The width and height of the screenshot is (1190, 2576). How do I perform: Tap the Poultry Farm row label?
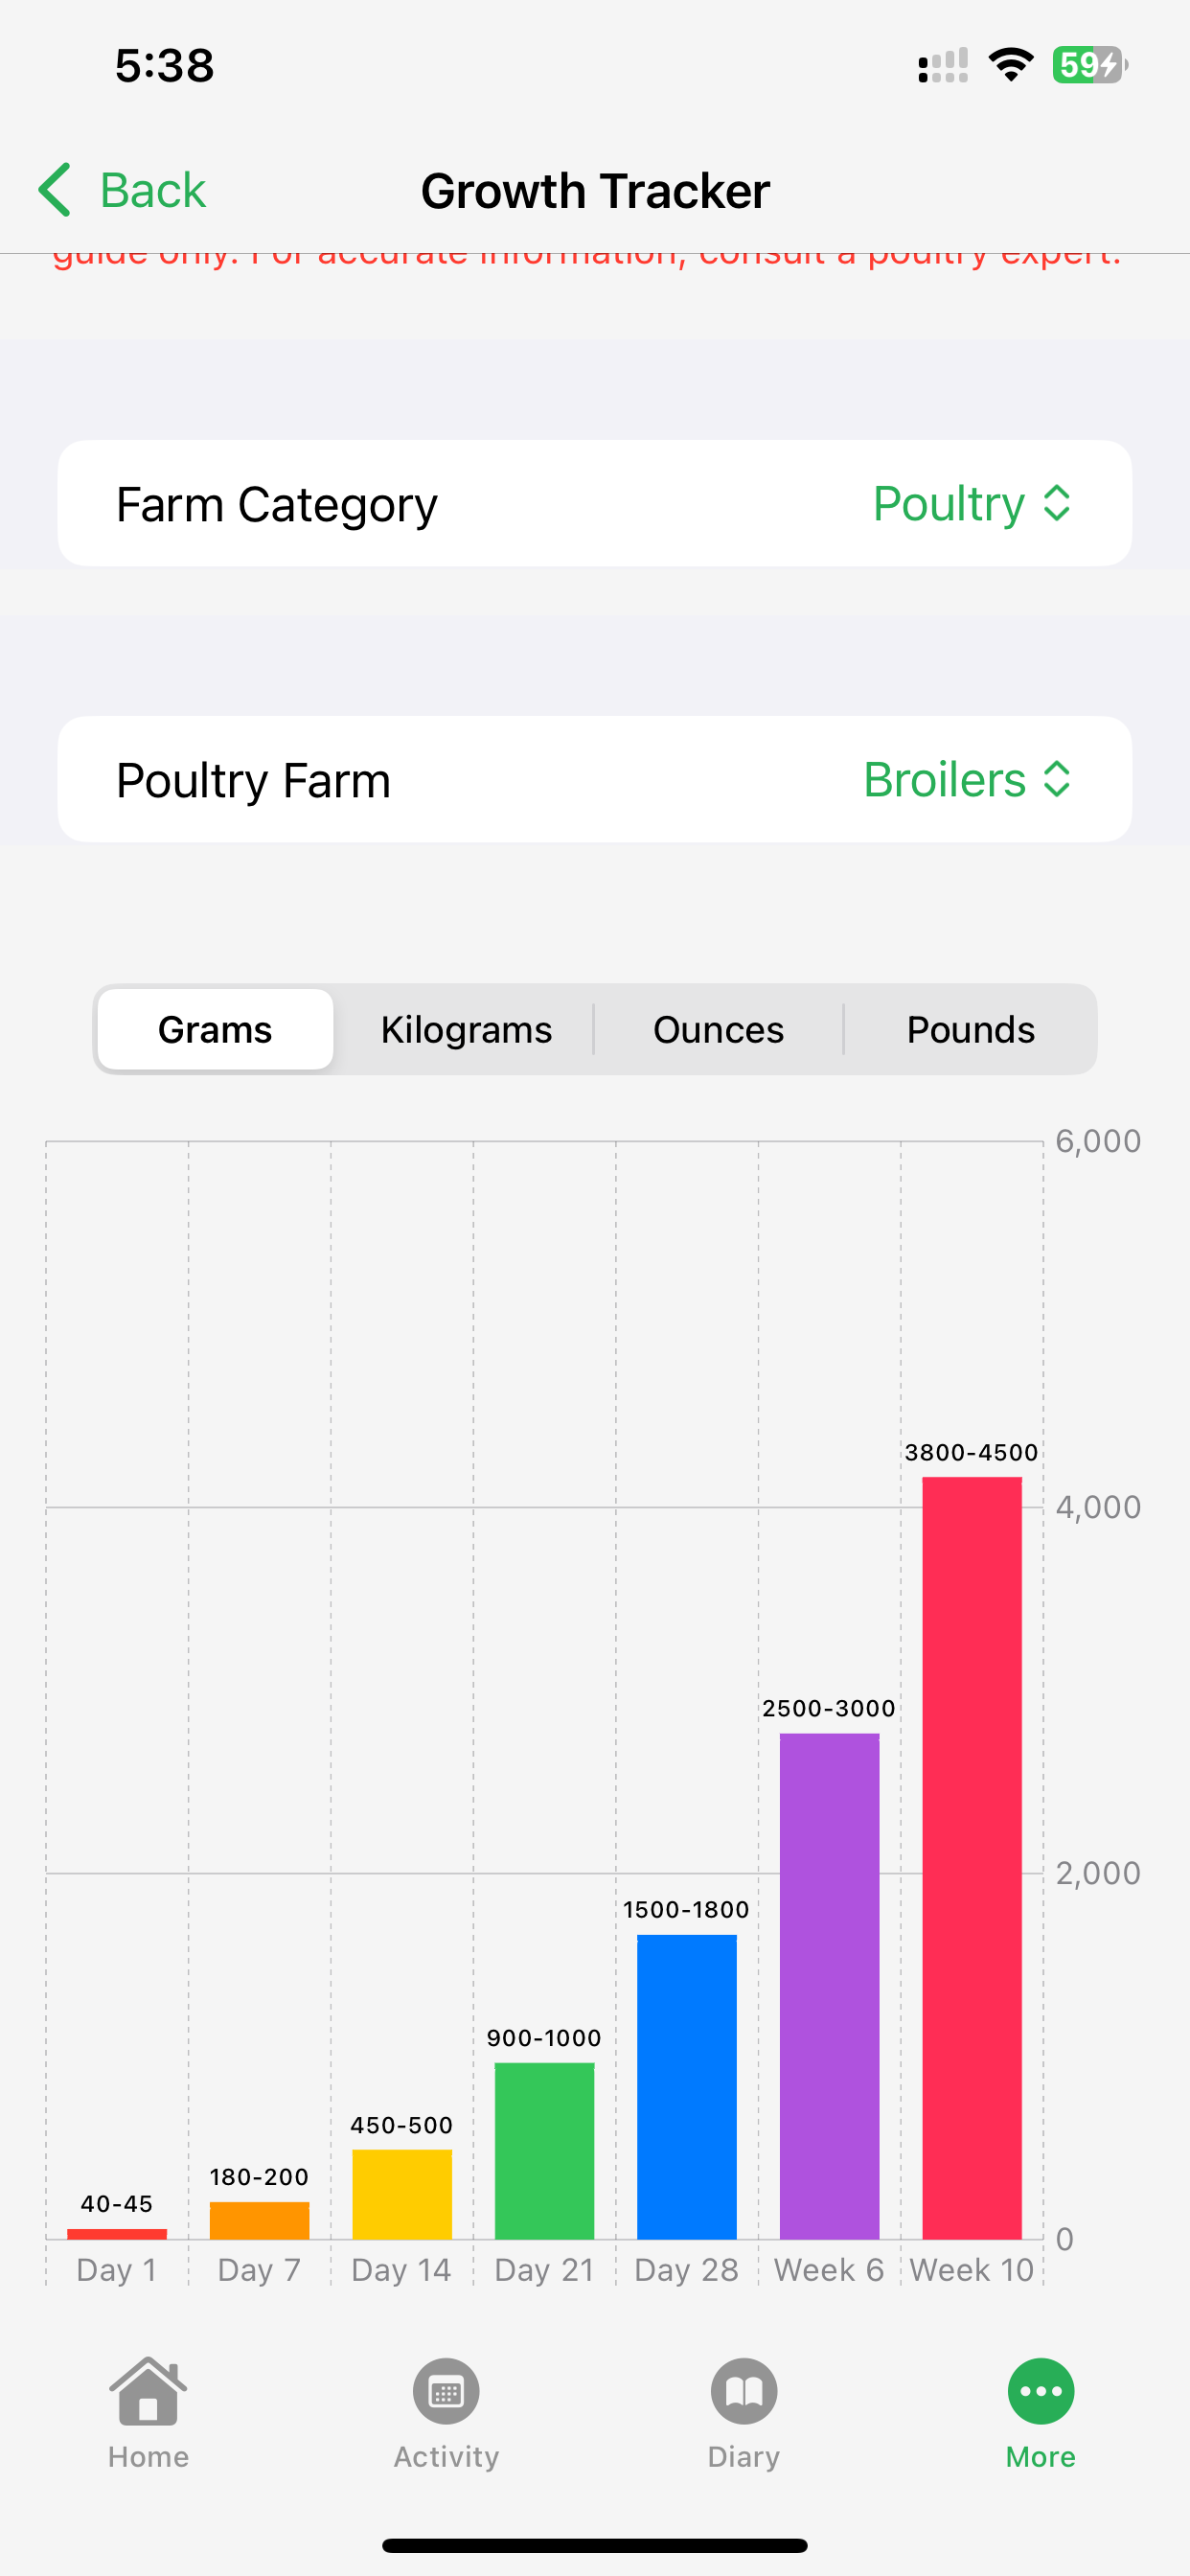[x=253, y=780]
